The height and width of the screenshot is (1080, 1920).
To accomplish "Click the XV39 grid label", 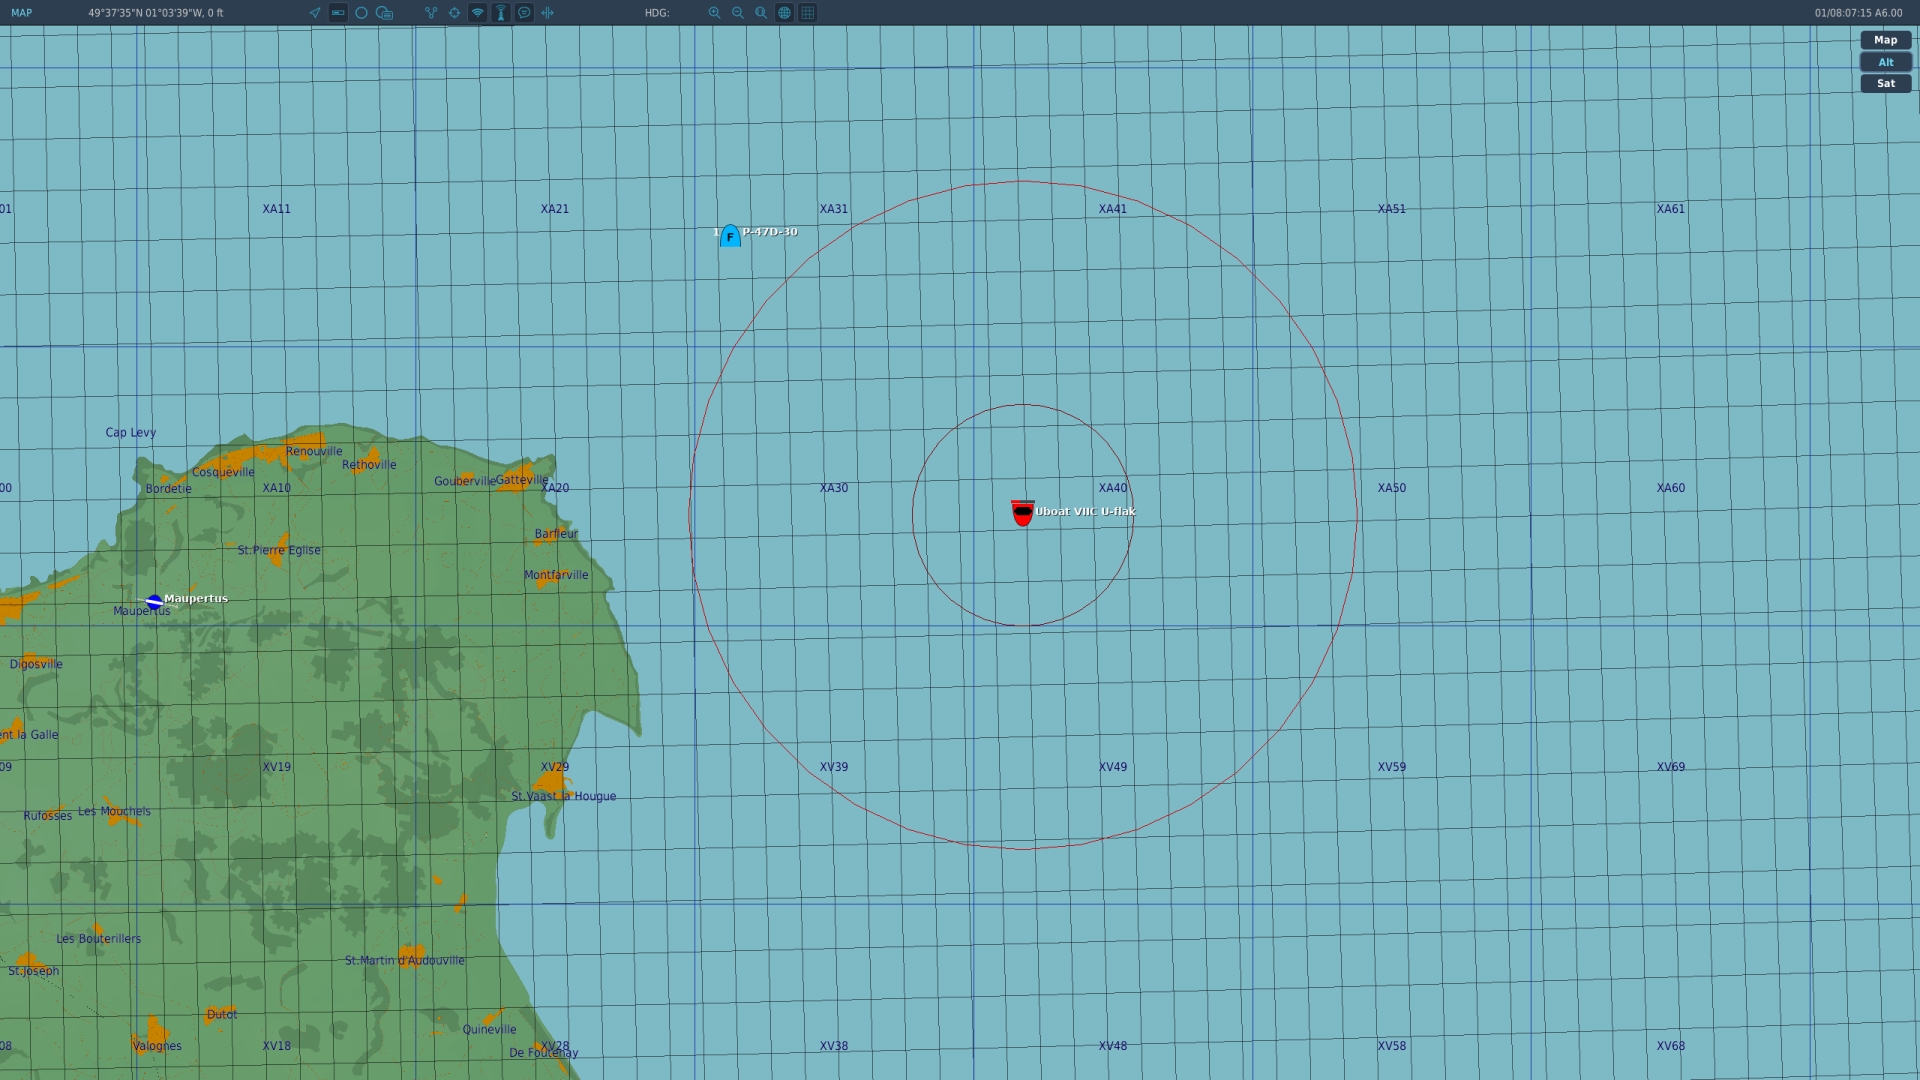I will tap(834, 767).
